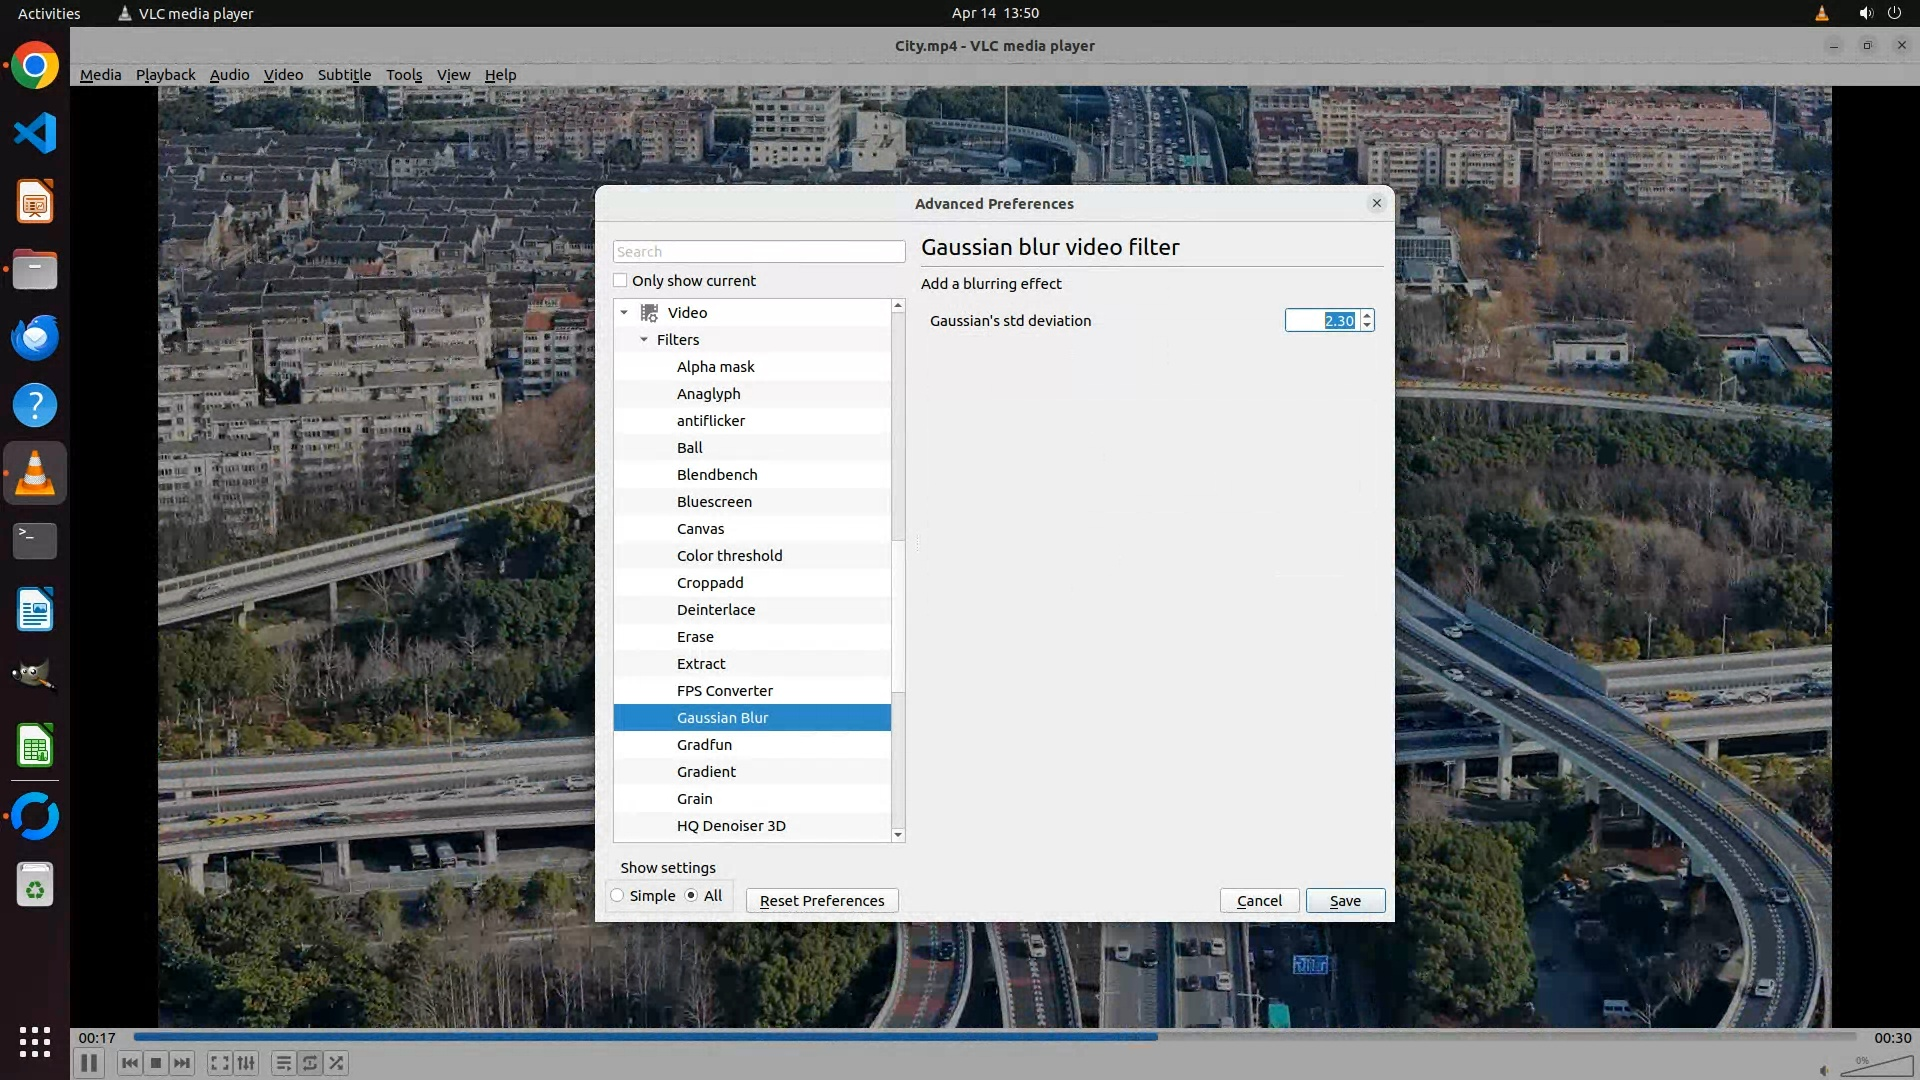The image size is (1920, 1080).
Task: Skip to next media track
Action: 182,1063
